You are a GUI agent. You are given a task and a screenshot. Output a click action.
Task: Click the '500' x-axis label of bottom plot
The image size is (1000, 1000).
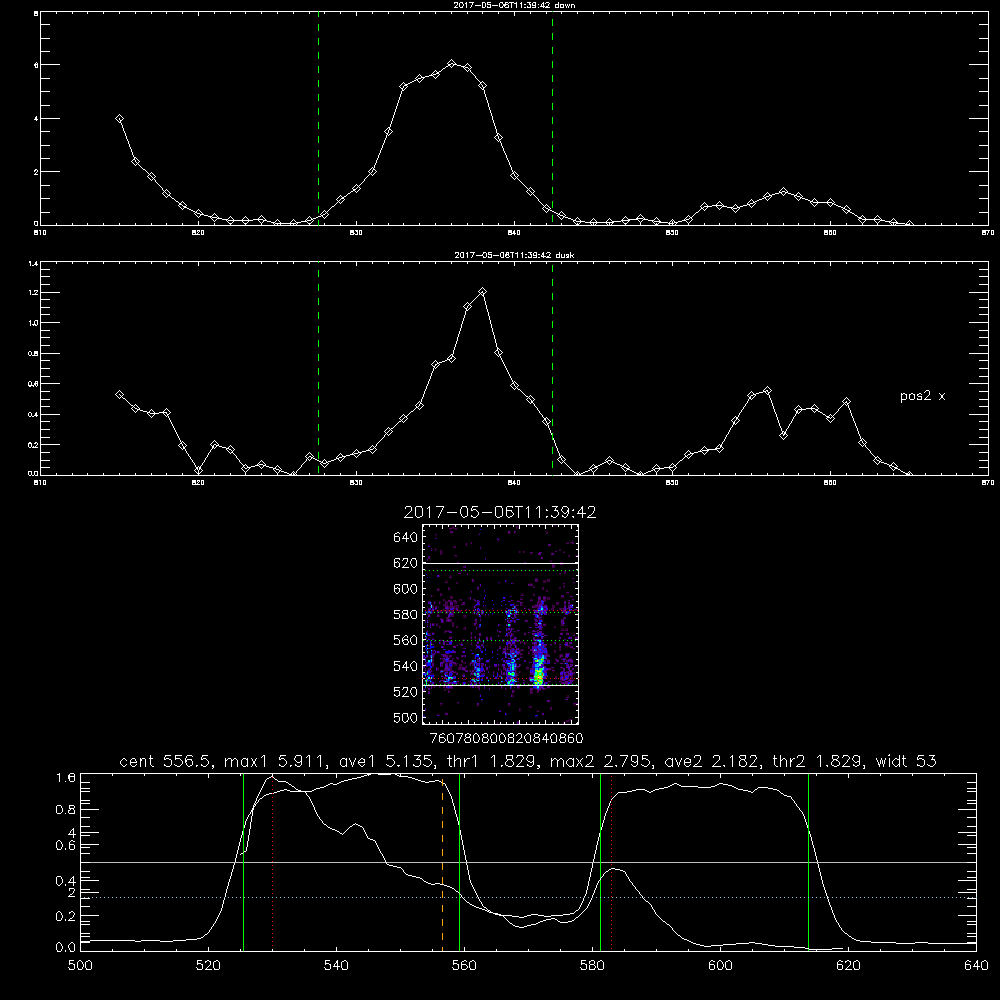click(80, 966)
